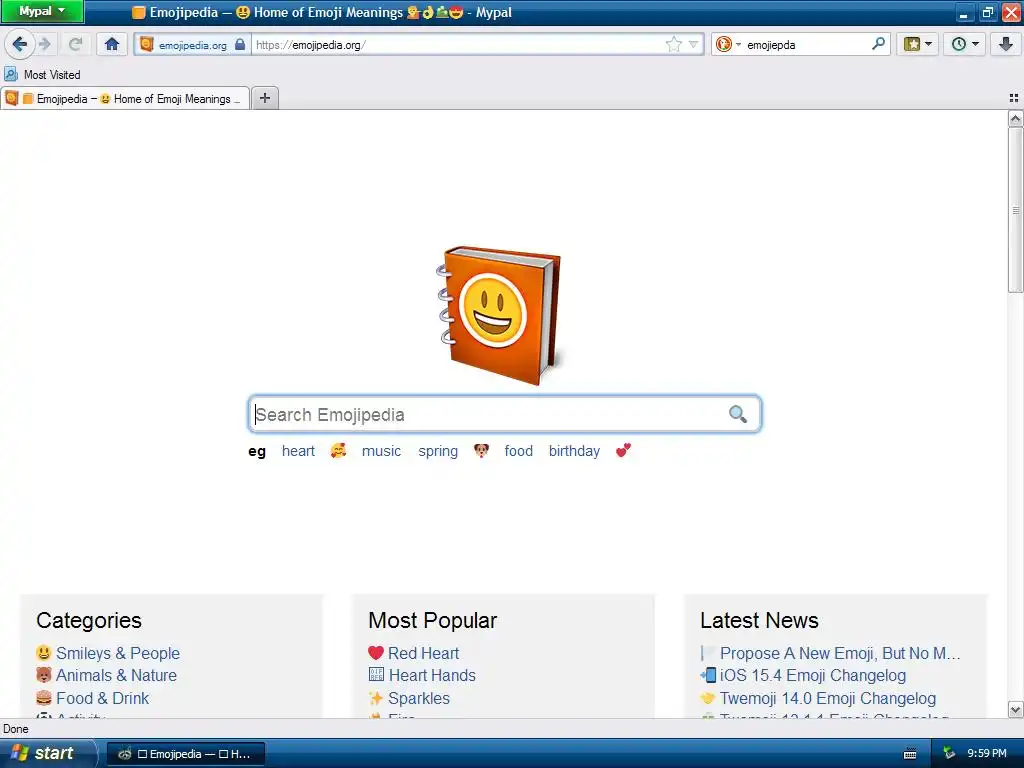Open the Food & Drink category
This screenshot has height=768, width=1024.
103,698
